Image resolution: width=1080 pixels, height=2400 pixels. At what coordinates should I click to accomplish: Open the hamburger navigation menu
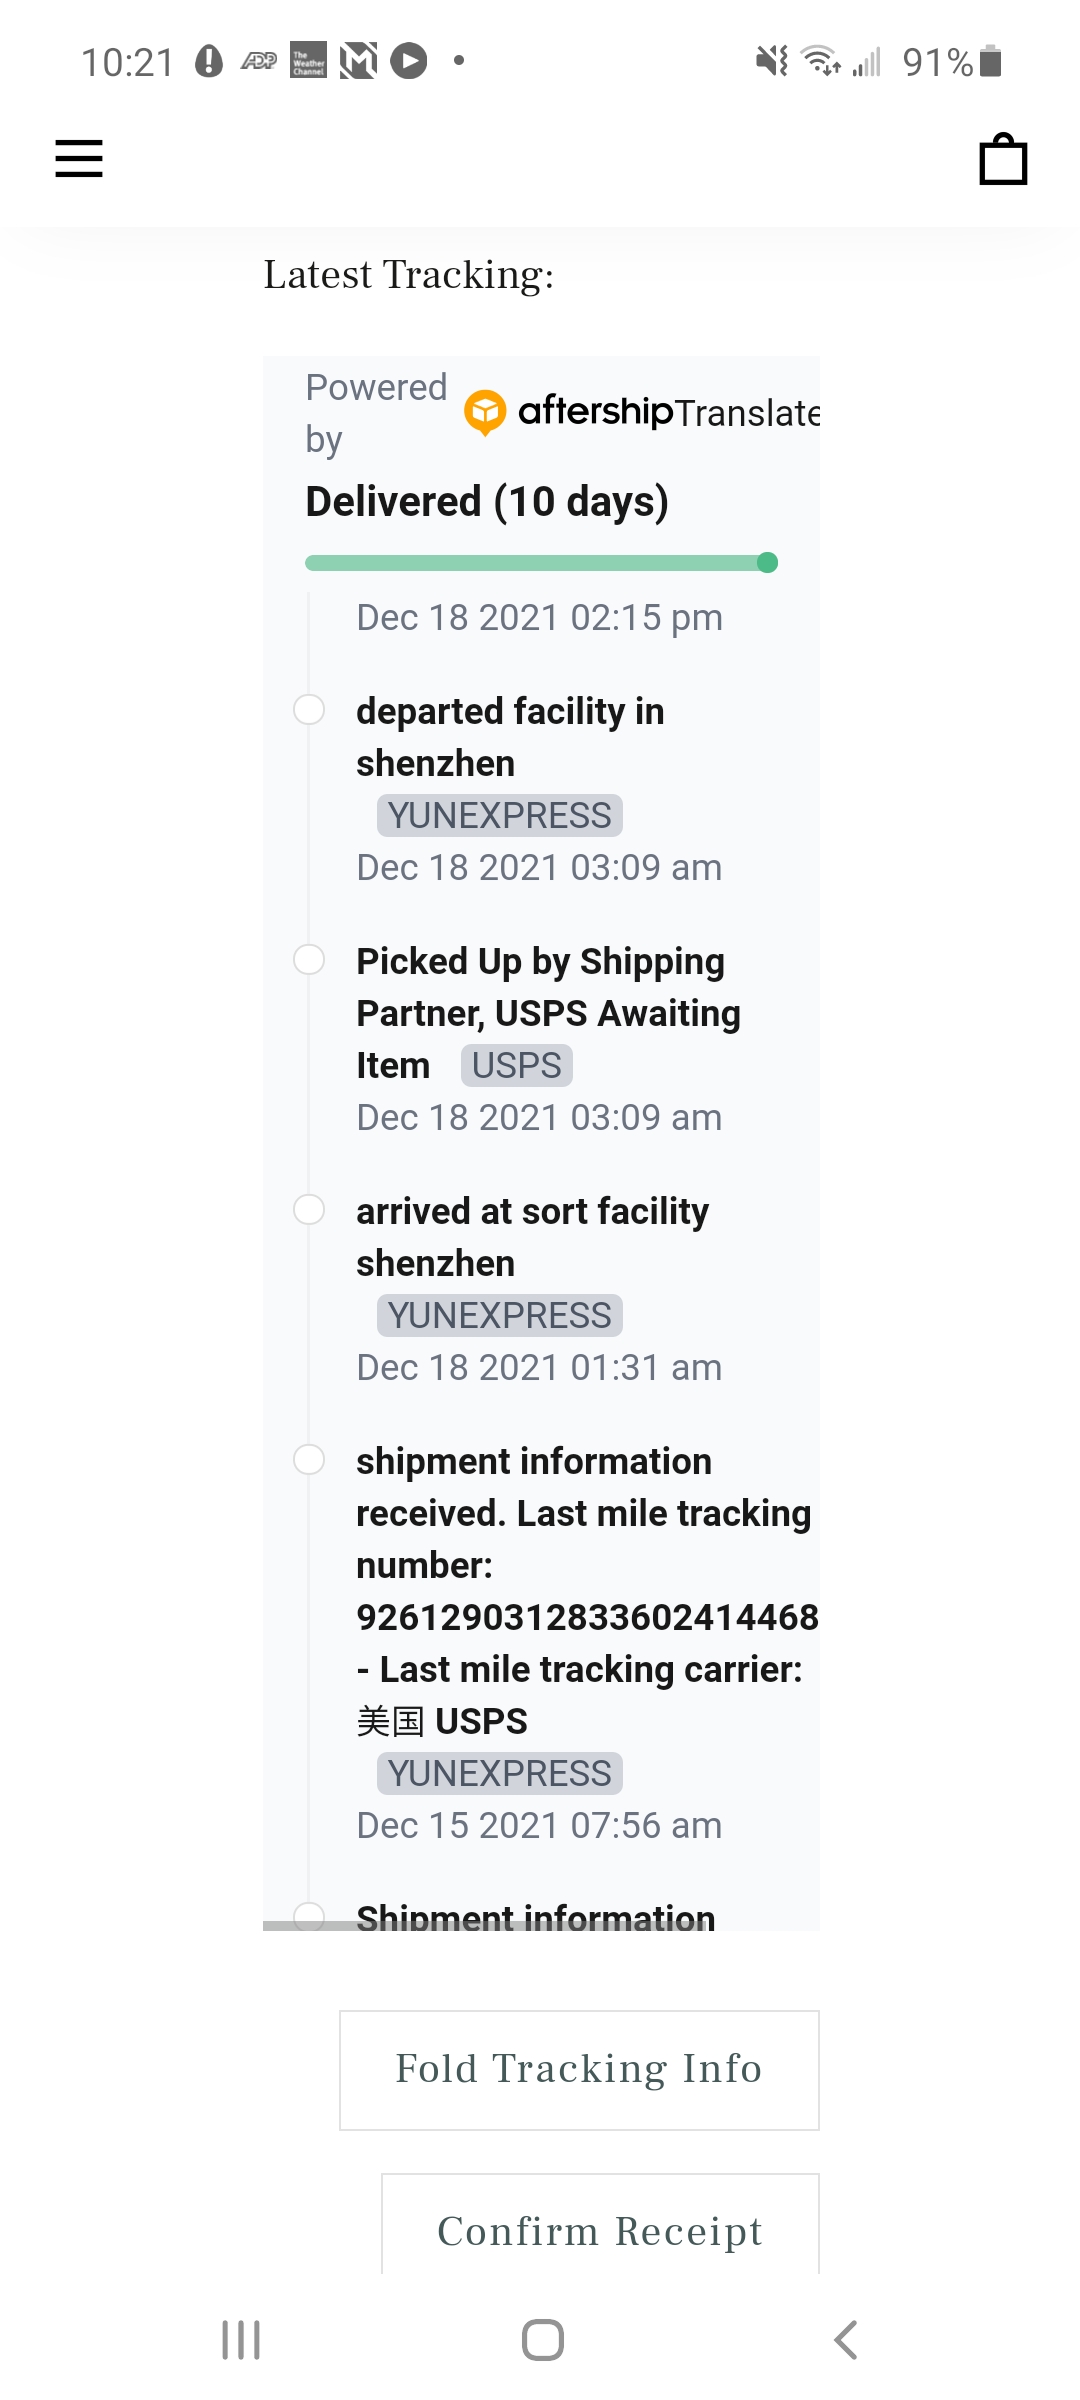pyautogui.click(x=79, y=158)
